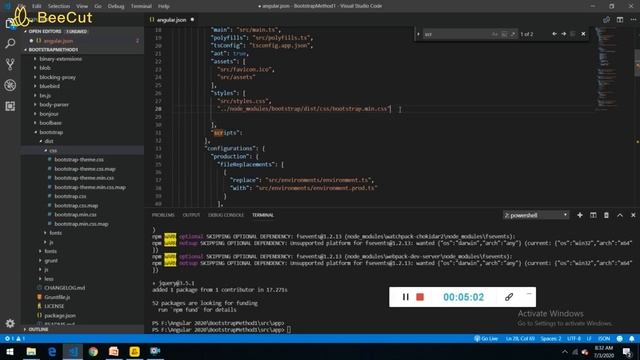Open errors and warnings status indicator
The image size is (640, 360).
(x=14, y=339)
